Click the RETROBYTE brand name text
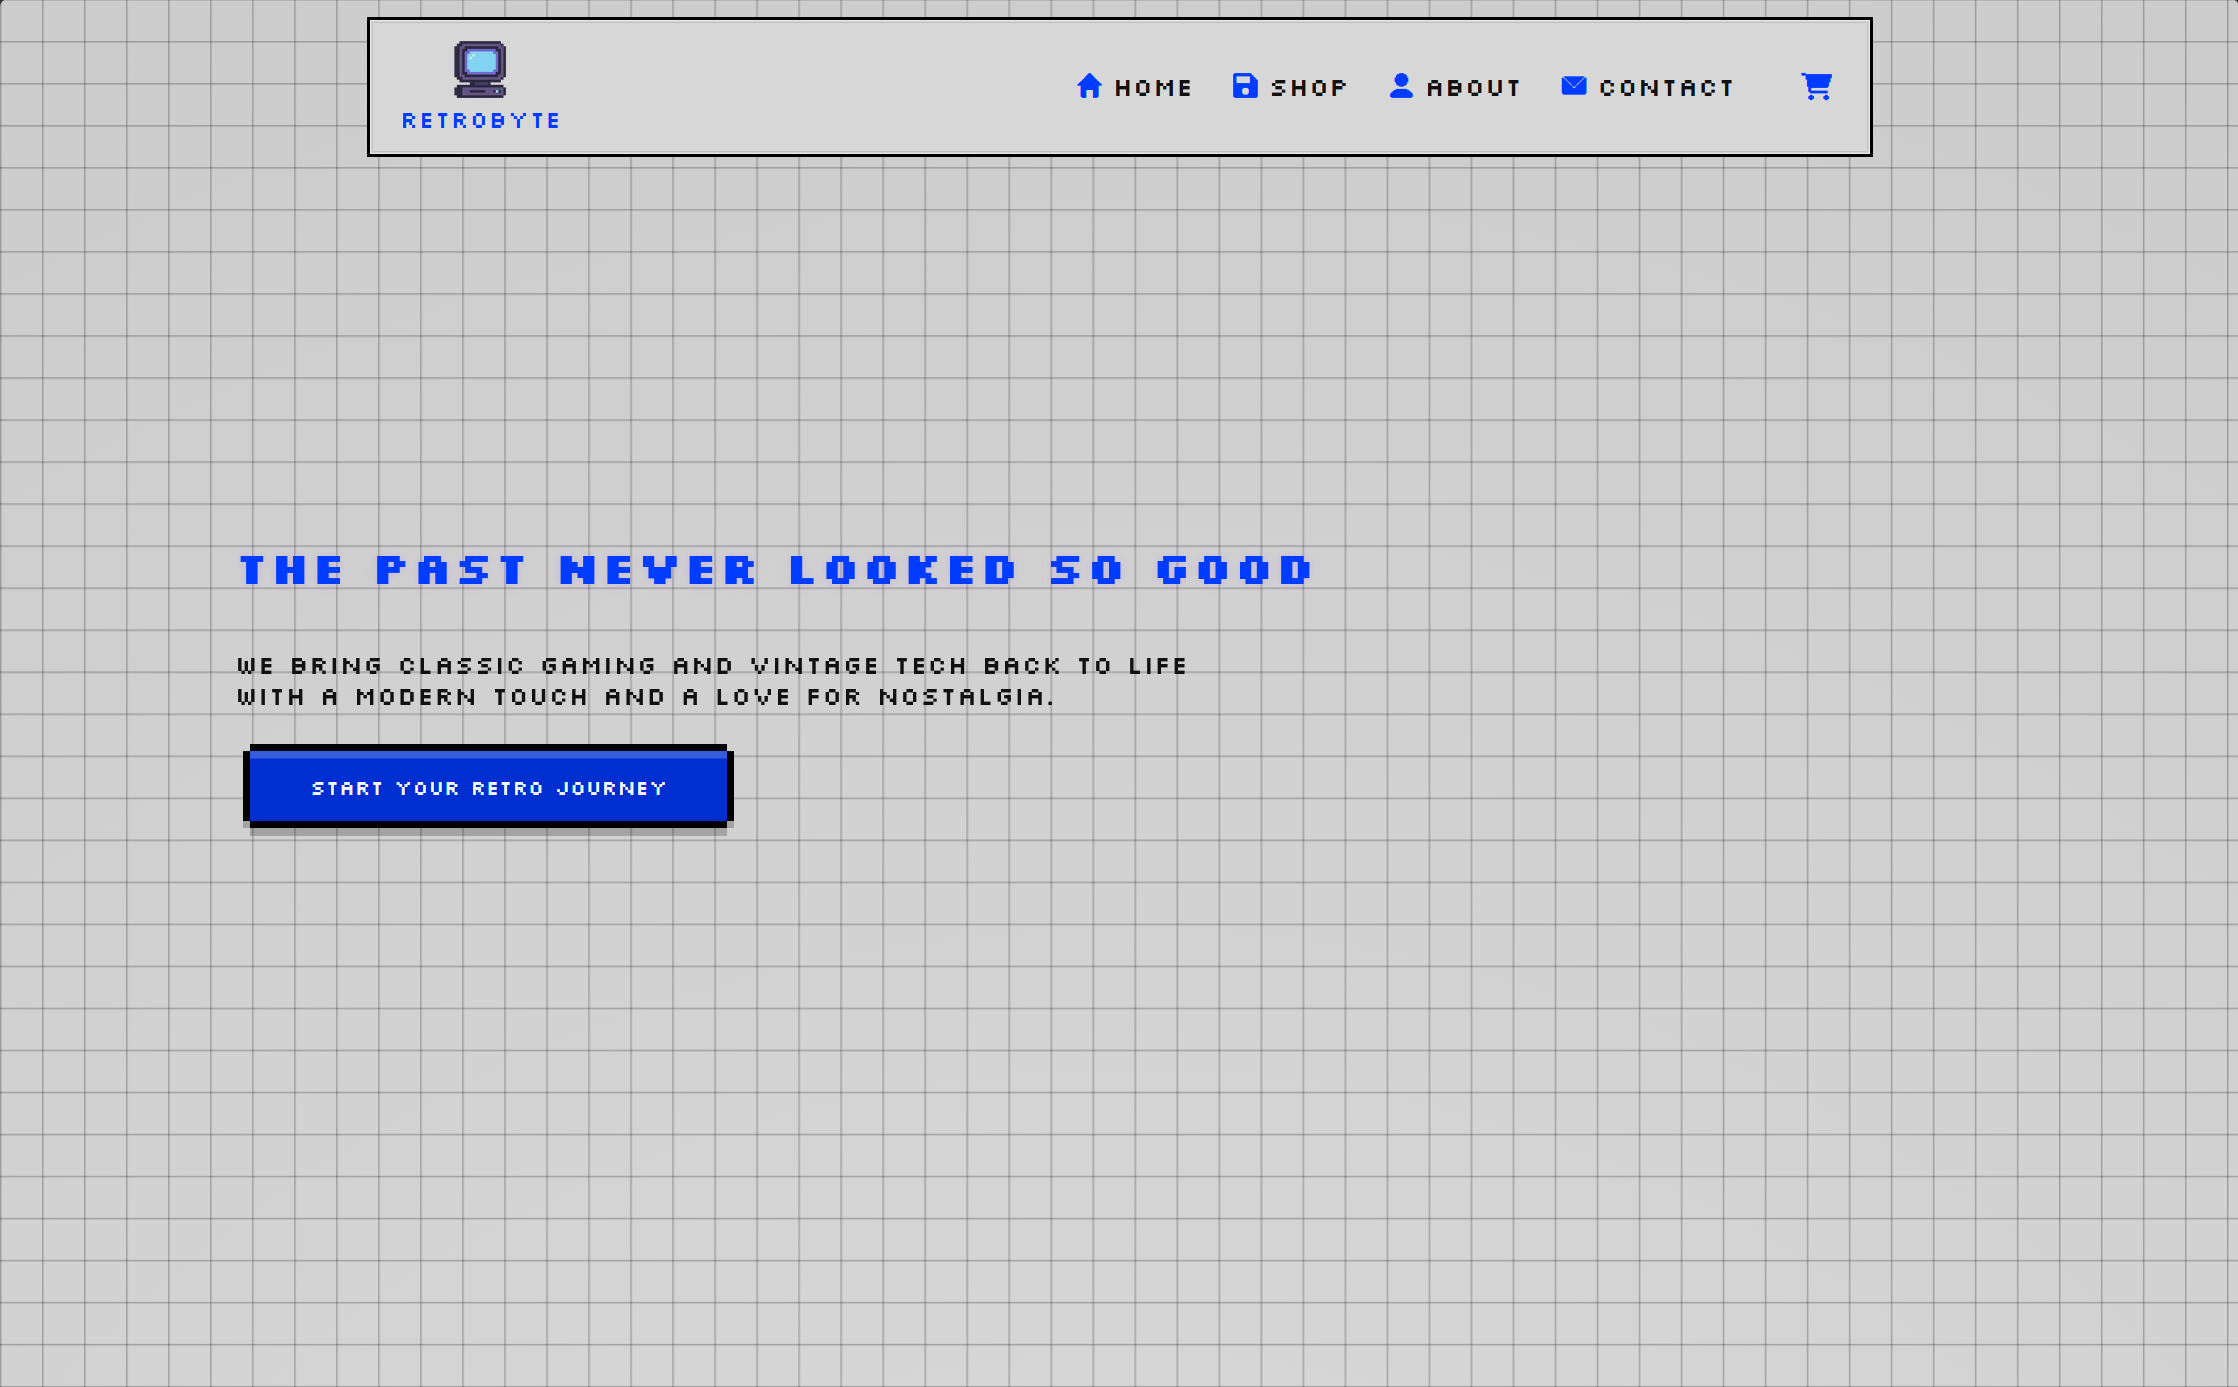The width and height of the screenshot is (2238, 1387). click(x=481, y=121)
